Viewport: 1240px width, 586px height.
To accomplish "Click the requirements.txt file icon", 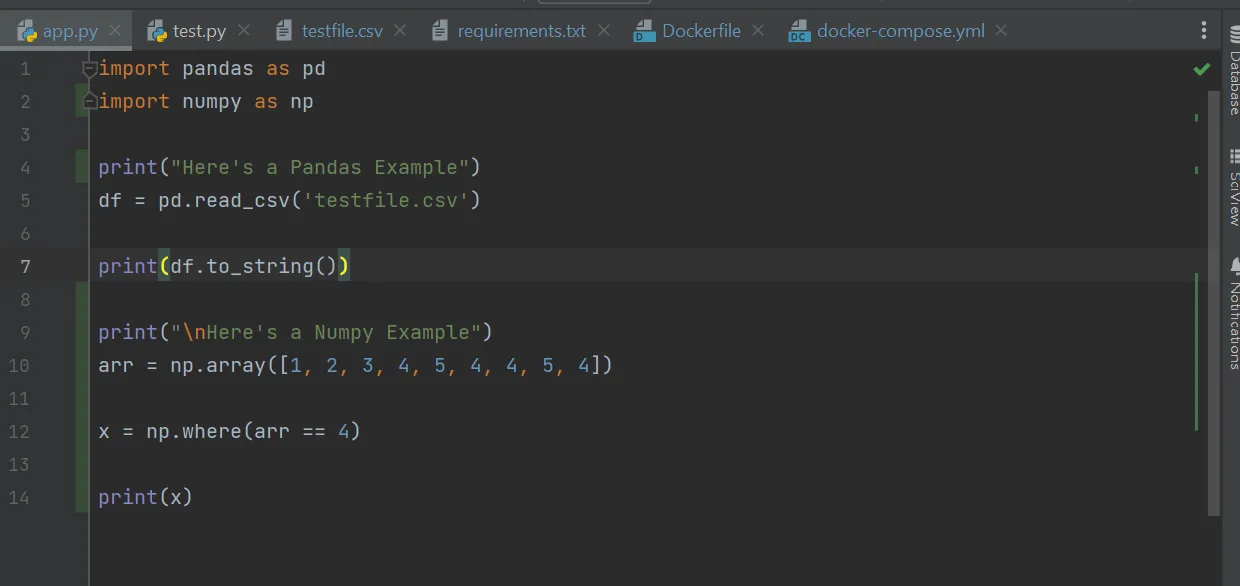I will point(440,31).
